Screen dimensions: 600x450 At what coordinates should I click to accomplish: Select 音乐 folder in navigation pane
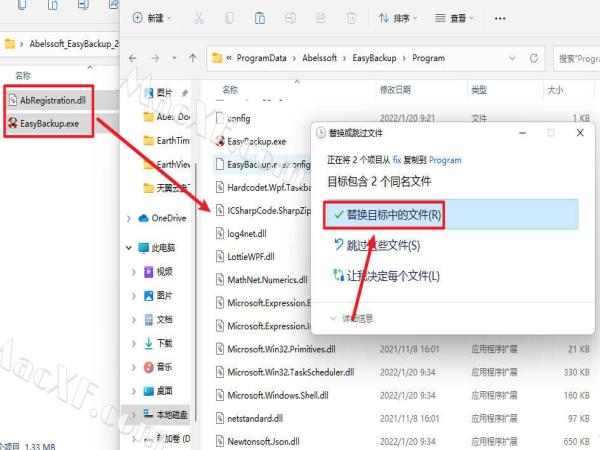(x=158, y=367)
